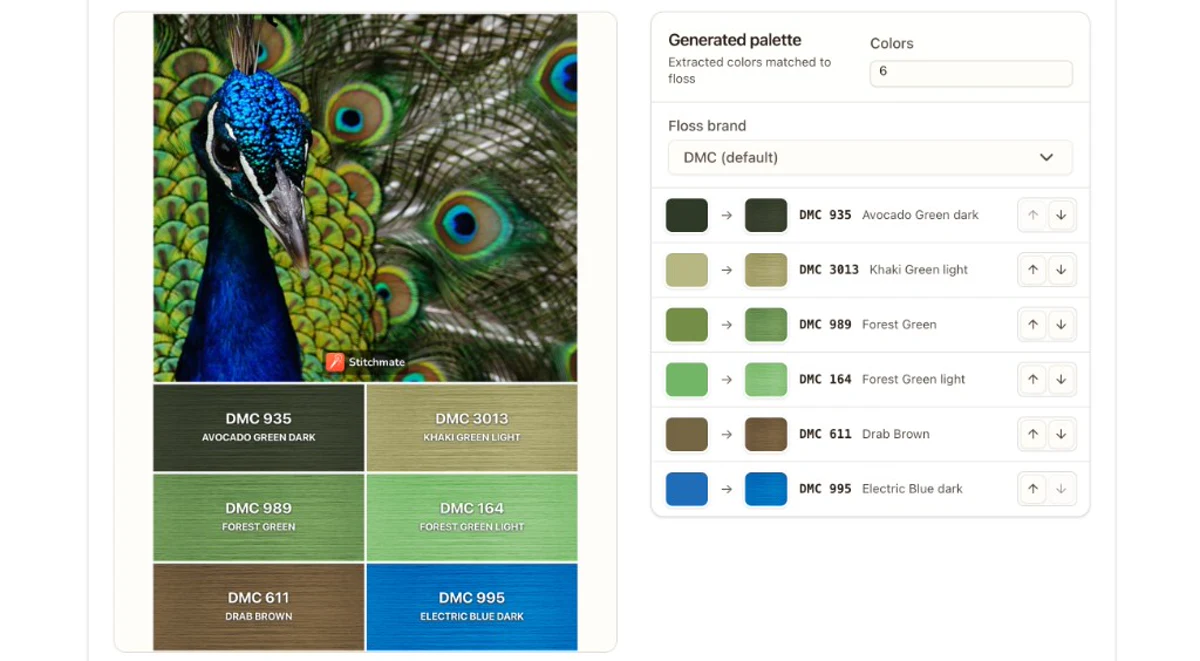Move DMC 3013 Khaki Green light up
Screen dimensions: 1200x661
(x=1033, y=270)
